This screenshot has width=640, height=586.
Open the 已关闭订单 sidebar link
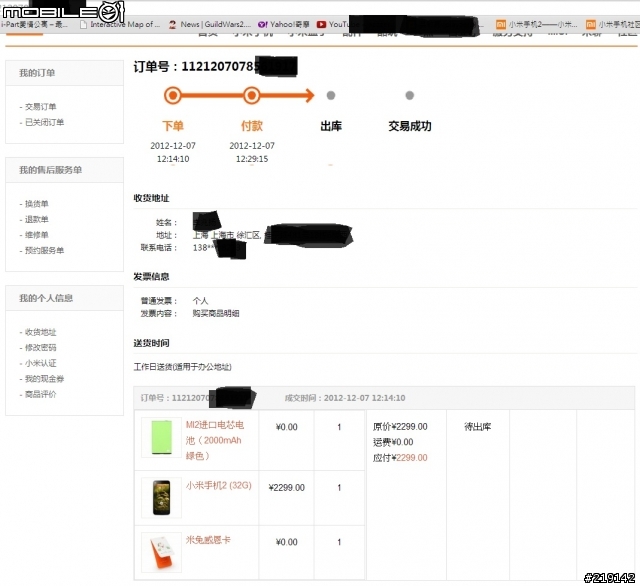click(x=44, y=122)
